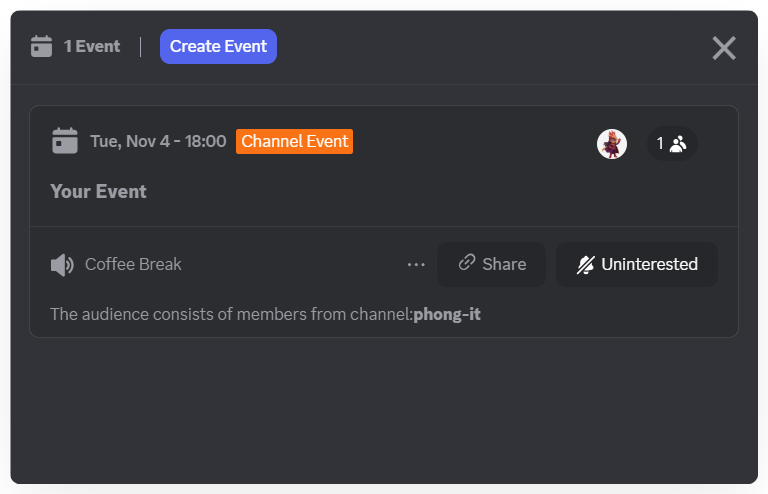Click the orange Channel Event badge

[x=294, y=141]
